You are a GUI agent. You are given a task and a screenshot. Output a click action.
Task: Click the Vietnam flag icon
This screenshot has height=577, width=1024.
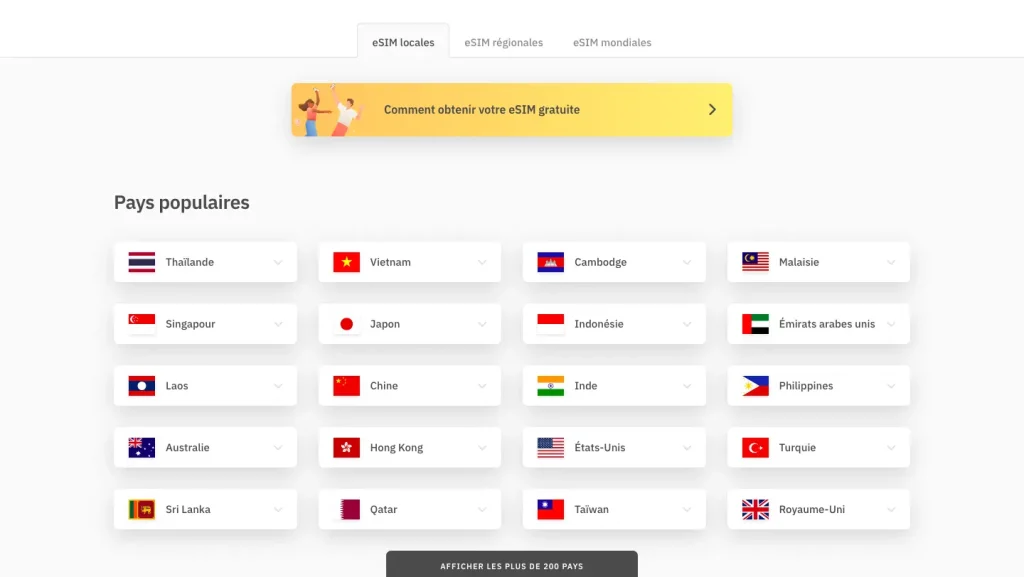tap(346, 262)
